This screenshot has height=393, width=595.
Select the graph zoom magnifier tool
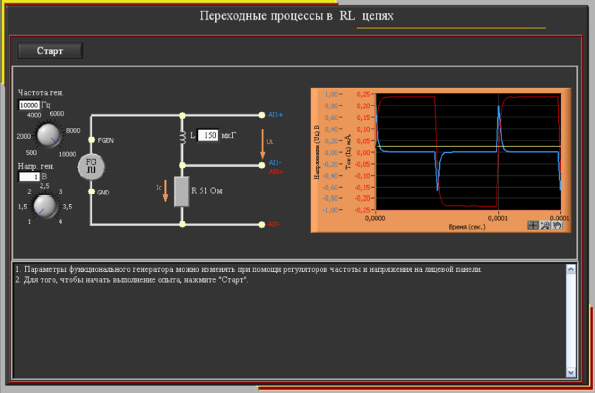(545, 225)
